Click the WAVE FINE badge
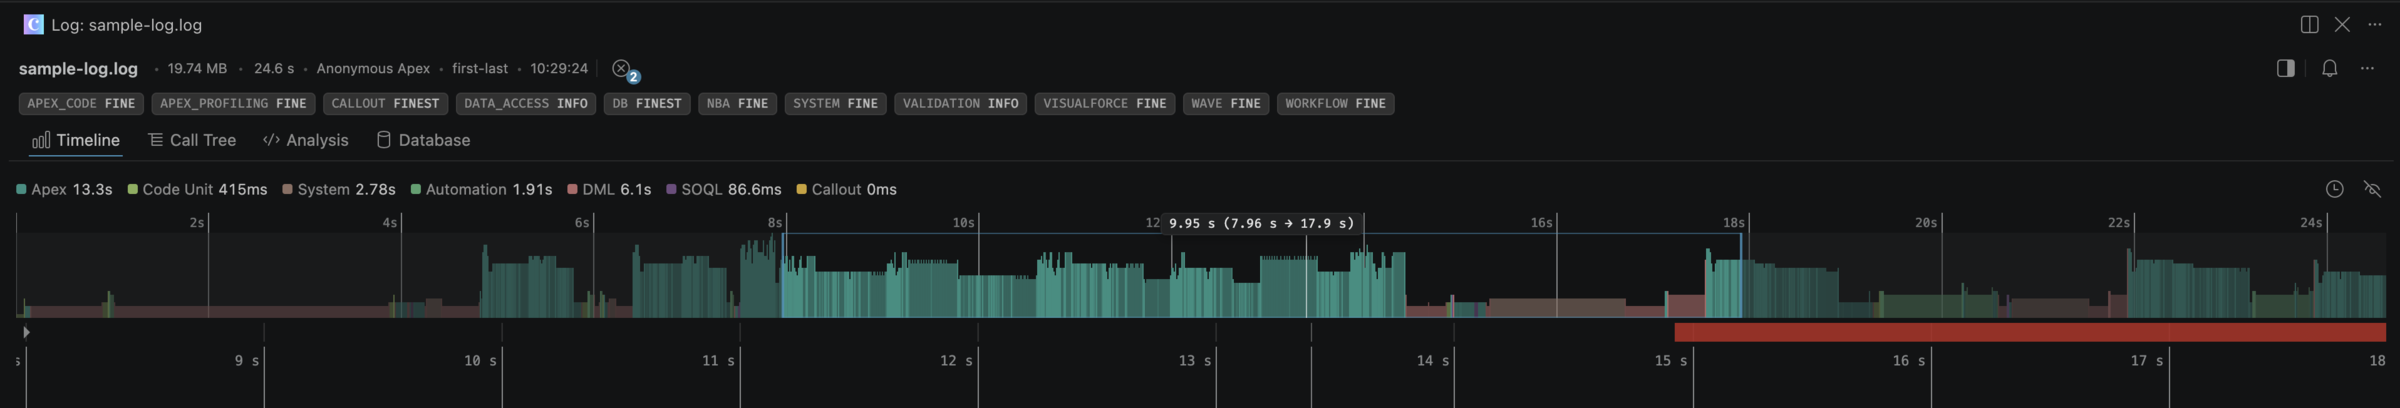Screen dimensions: 2400x408 click(x=1226, y=104)
